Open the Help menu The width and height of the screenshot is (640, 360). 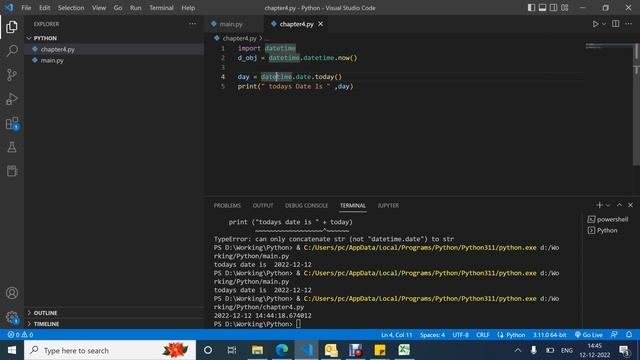click(x=188, y=8)
